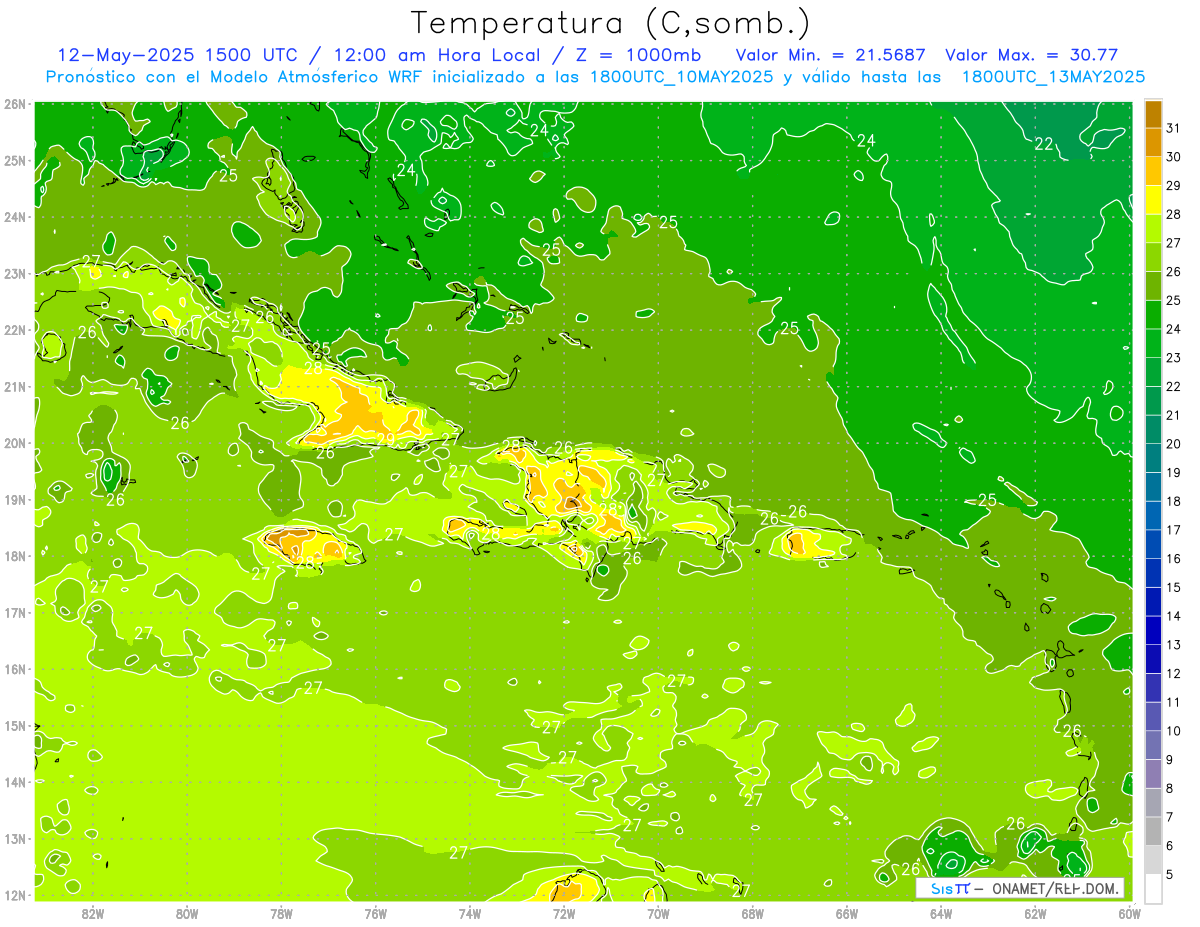Click the 20N latitude axis label
Viewport: 1200px width, 927px height.
pos(16,443)
